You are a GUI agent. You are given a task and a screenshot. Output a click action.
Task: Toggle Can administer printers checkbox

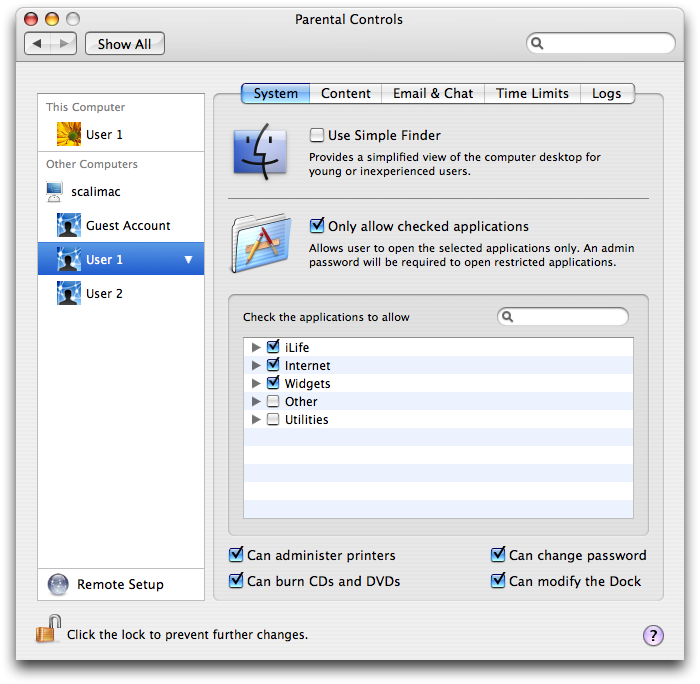point(236,555)
